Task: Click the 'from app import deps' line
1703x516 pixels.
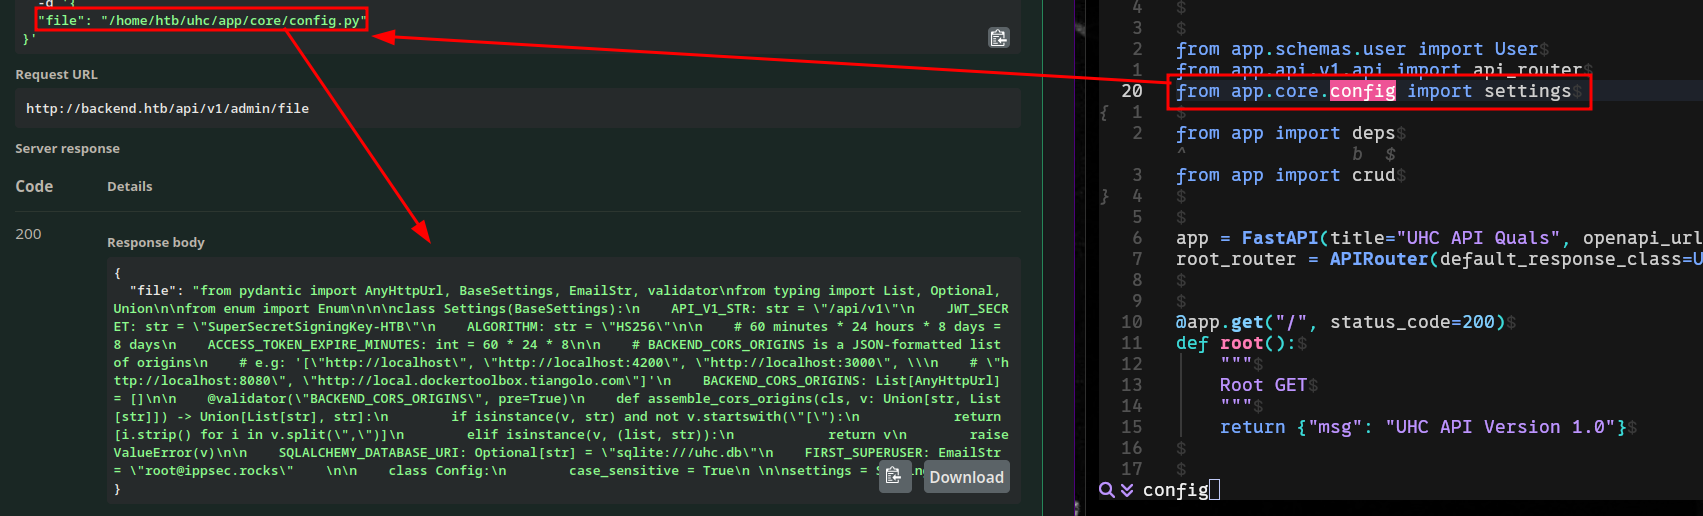Action: coord(1285,133)
